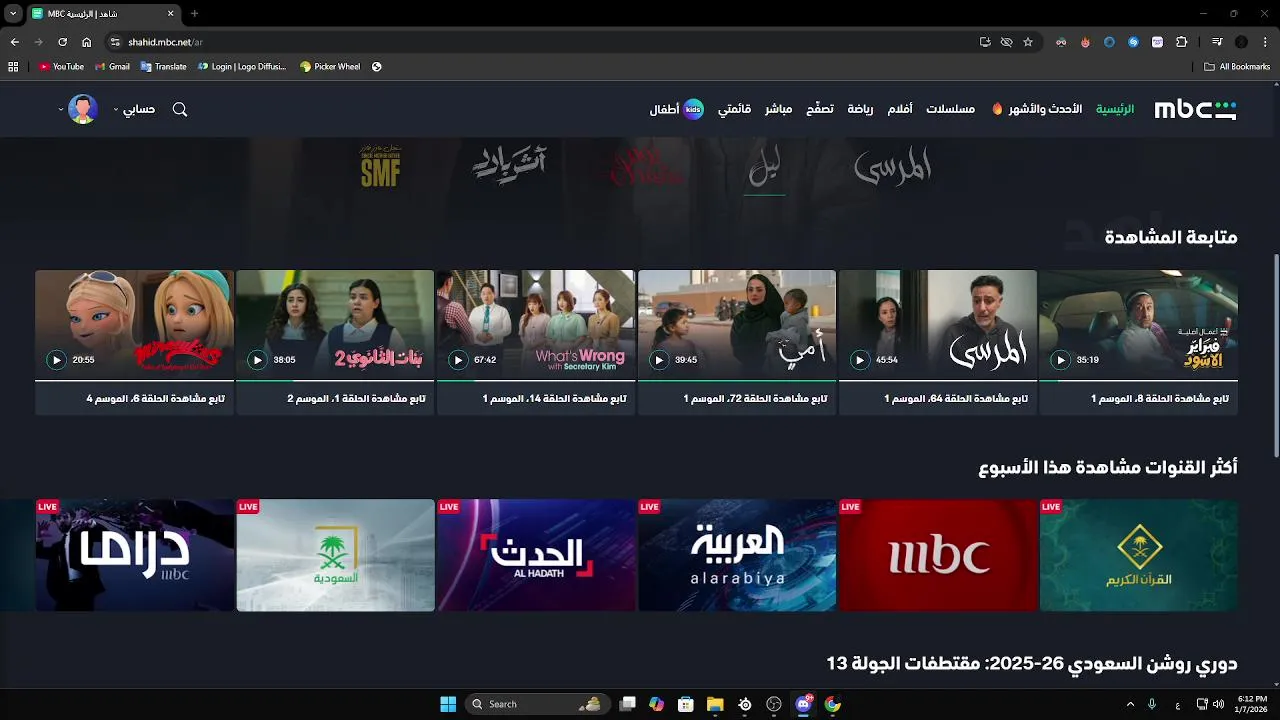Click the address bar URL
This screenshot has height=720, width=1280.
pyautogui.click(x=166, y=42)
